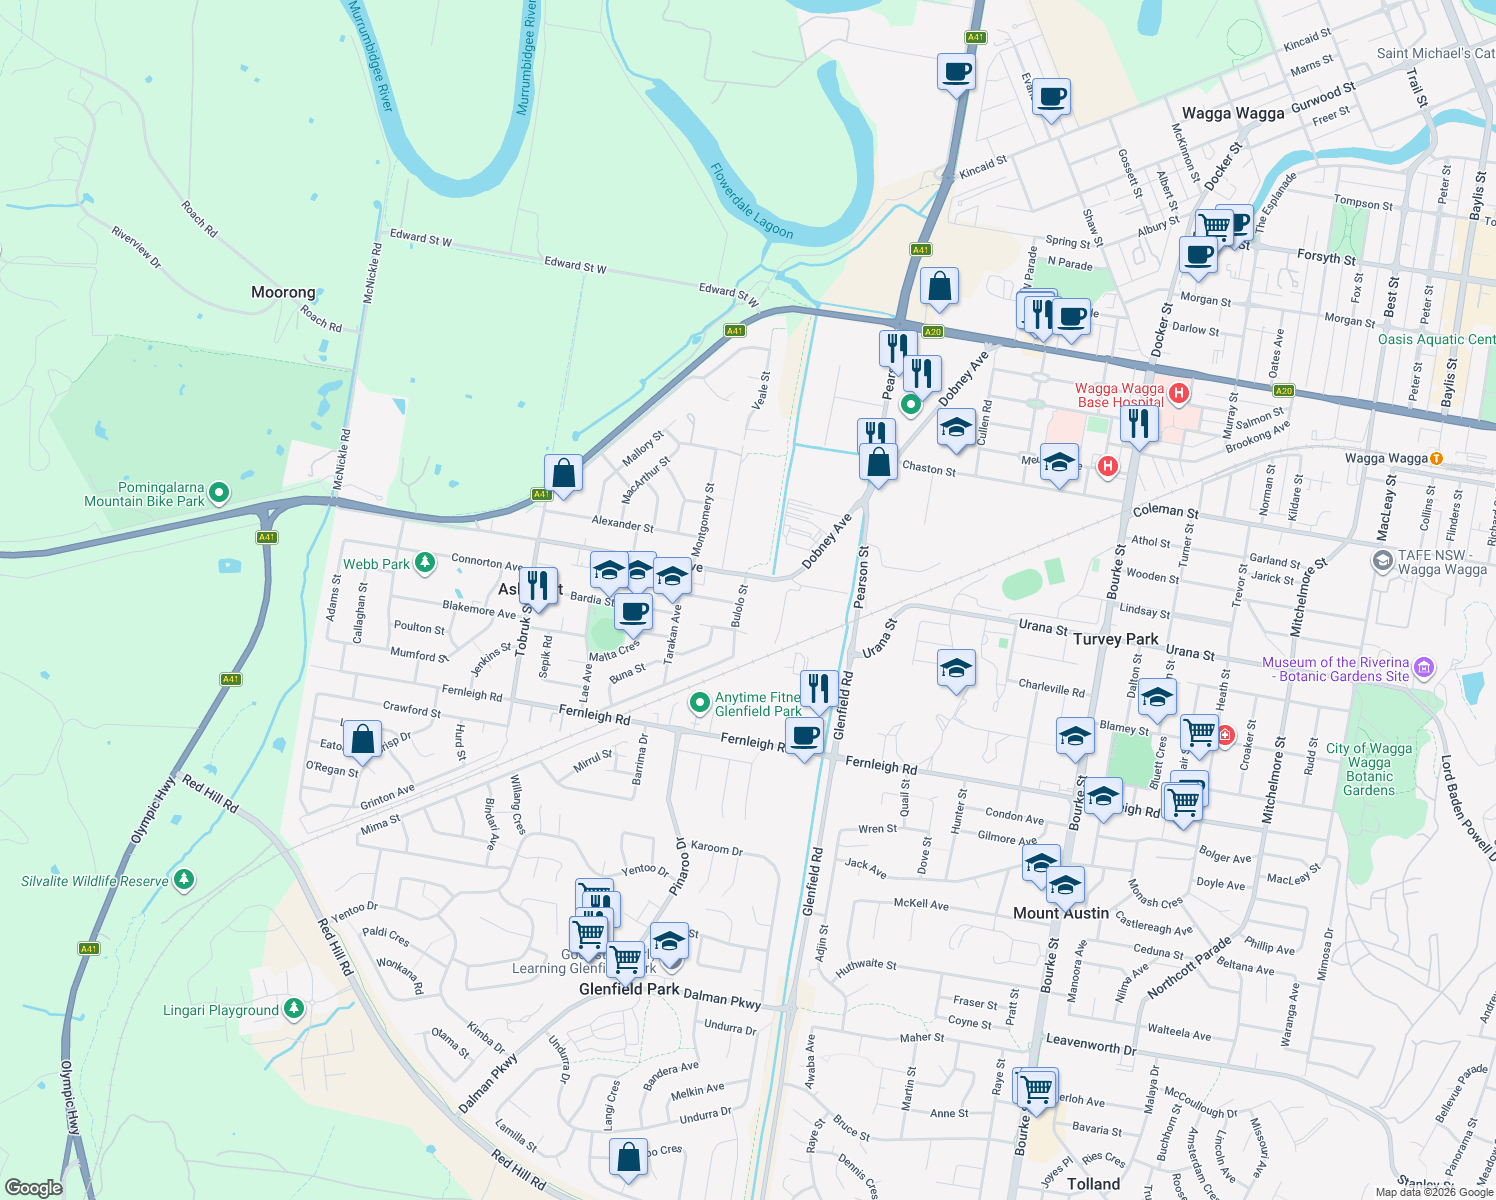Select the school marker east of the Glenfield Park shops
Screen dimensions: 1496x1200
tap(669, 942)
